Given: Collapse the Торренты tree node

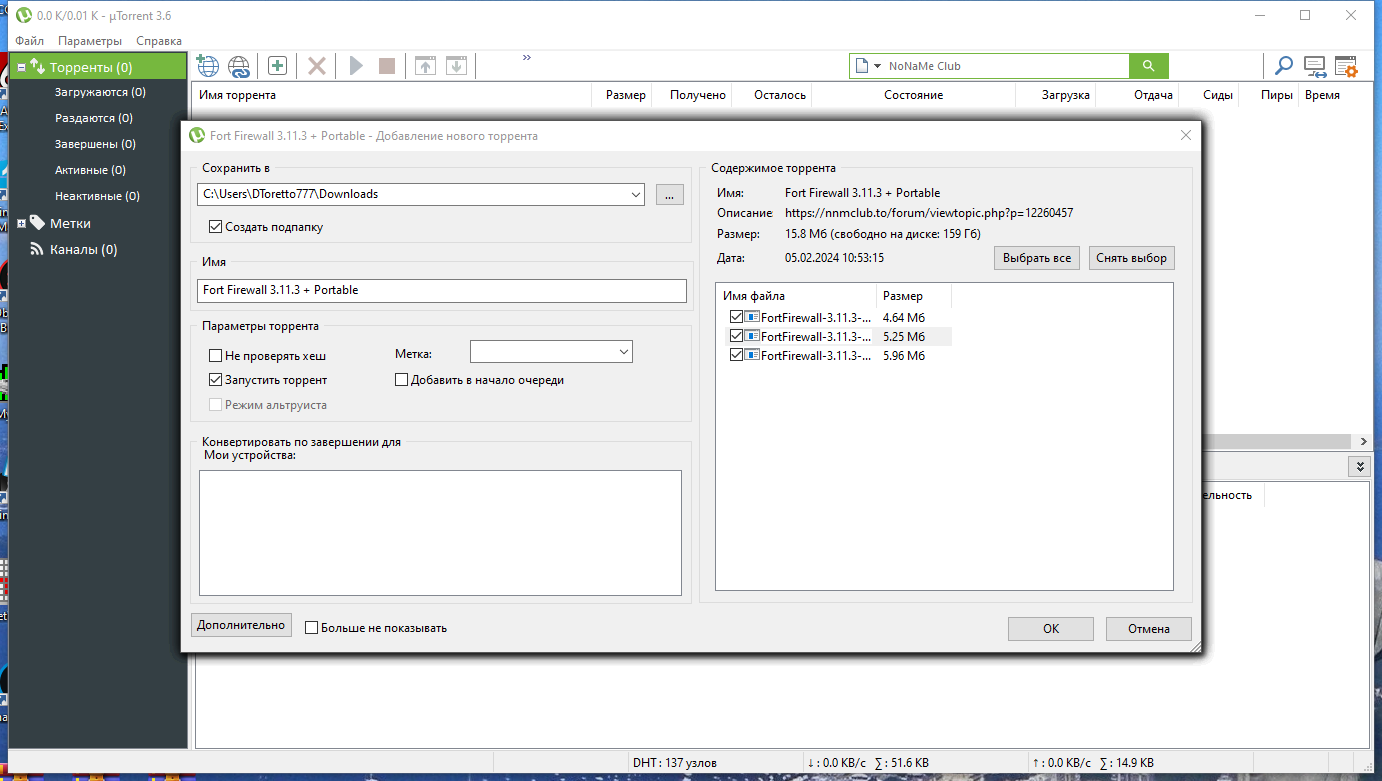Looking at the screenshot, I should 22,68.
